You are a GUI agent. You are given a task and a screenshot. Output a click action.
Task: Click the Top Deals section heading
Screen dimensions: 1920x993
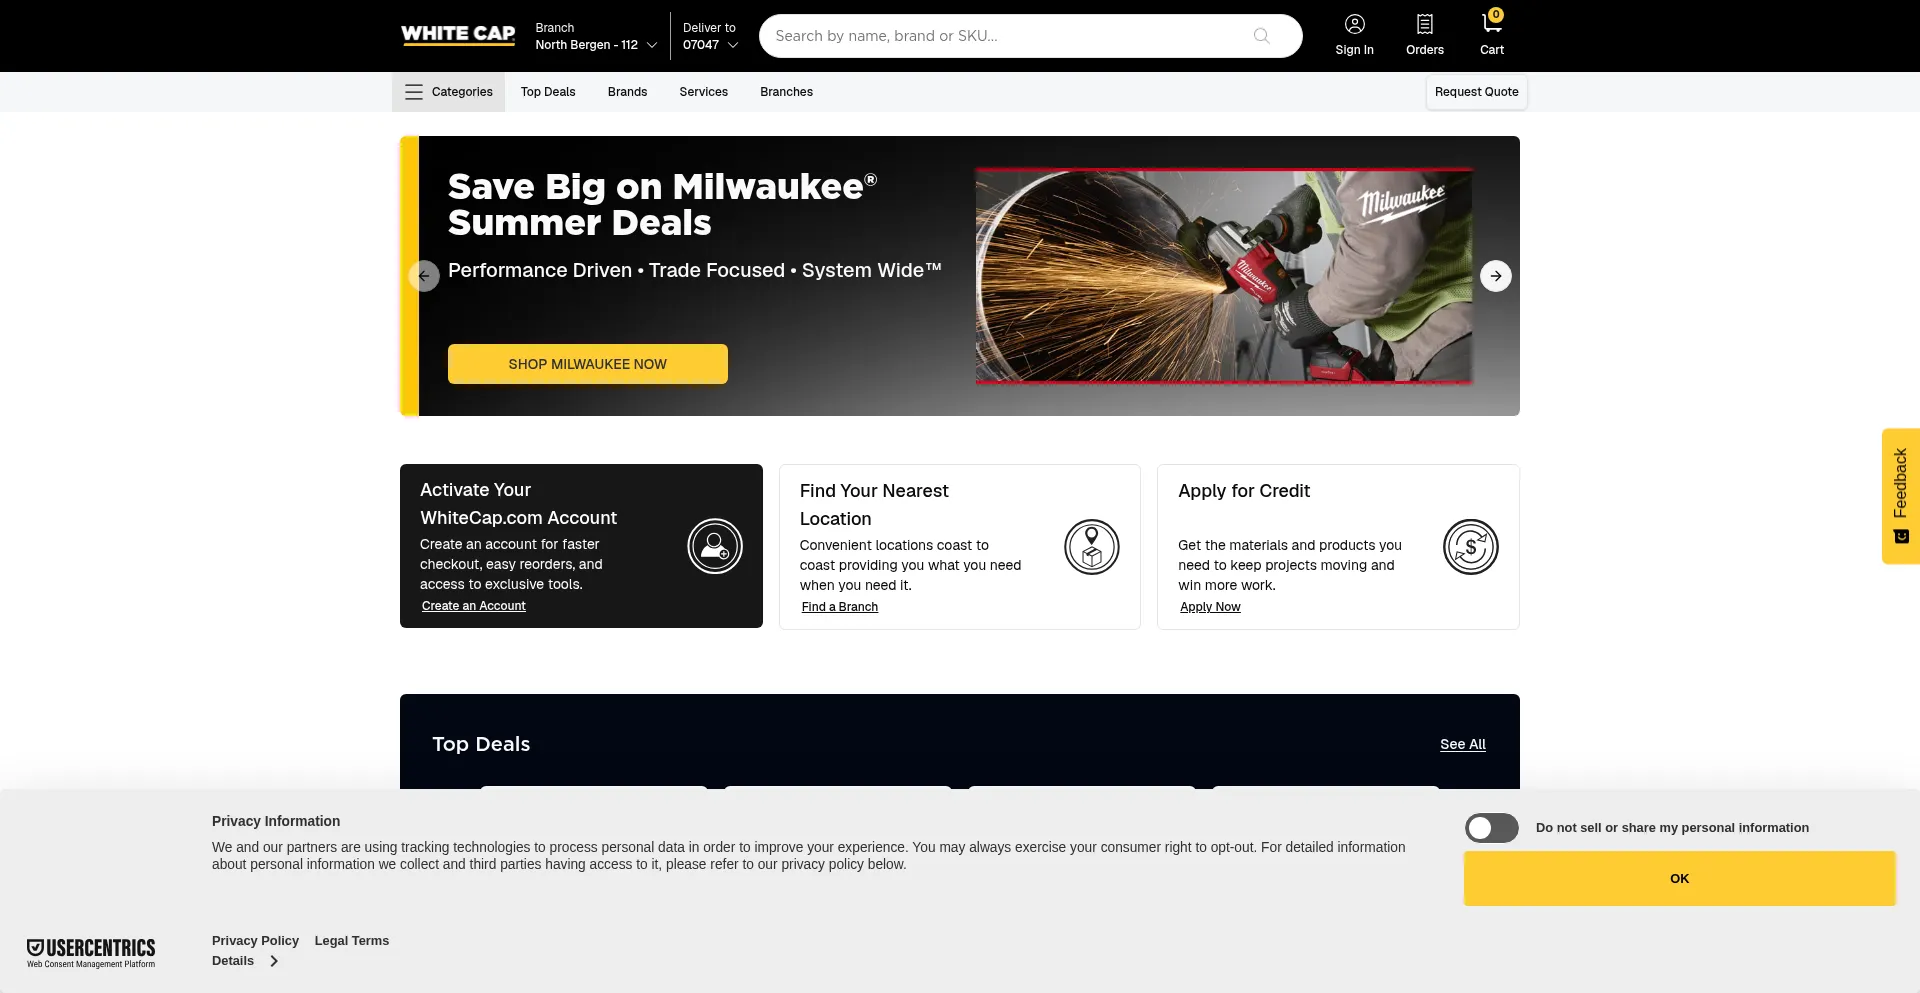coord(481,744)
